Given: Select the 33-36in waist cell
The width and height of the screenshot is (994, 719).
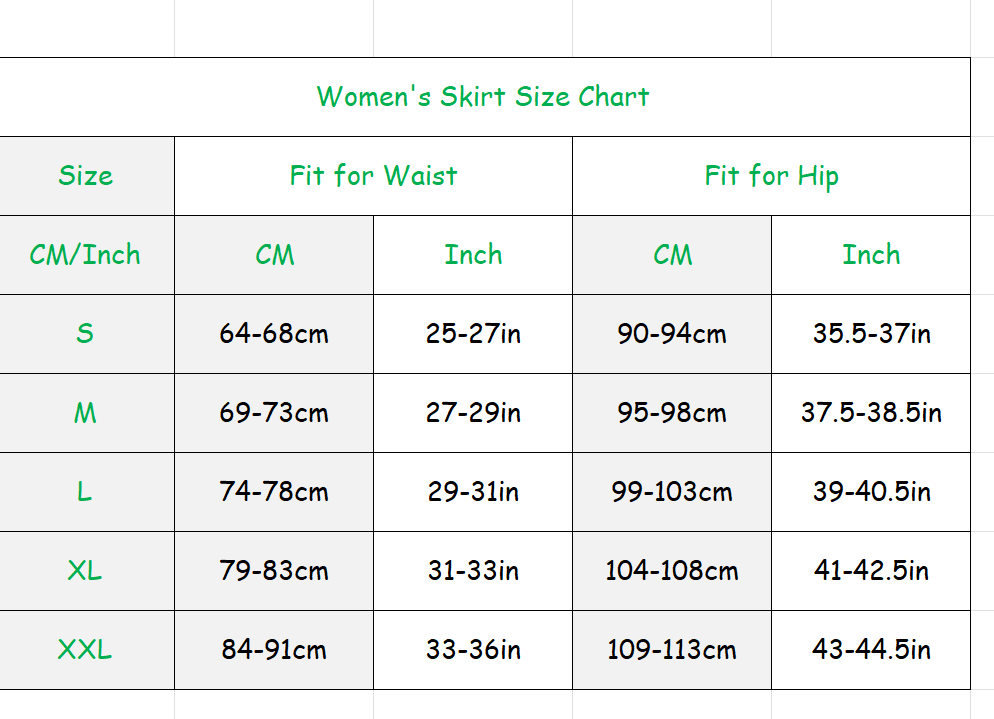Looking at the screenshot, I should pyautogui.click(x=473, y=650).
